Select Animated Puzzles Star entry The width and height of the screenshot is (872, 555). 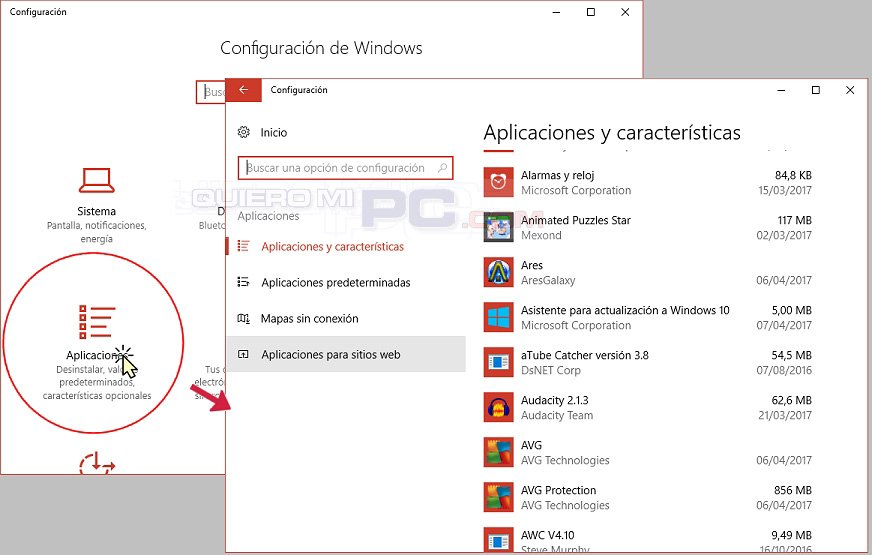pos(576,220)
